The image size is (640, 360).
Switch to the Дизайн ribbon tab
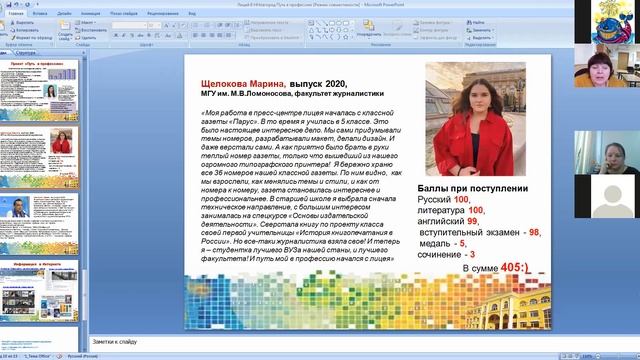click(x=64, y=13)
